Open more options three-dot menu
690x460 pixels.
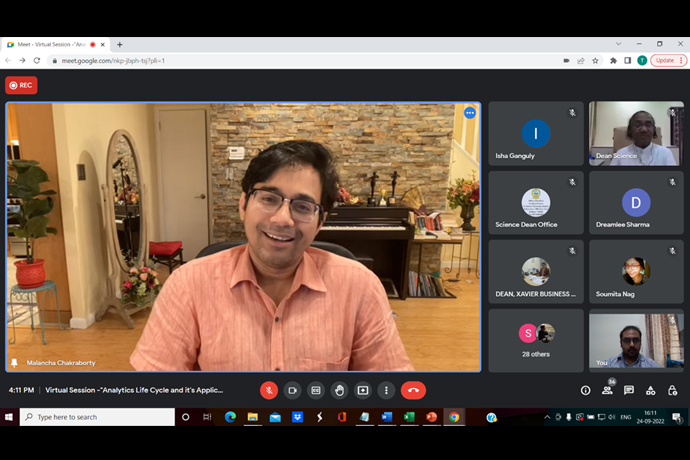[387, 390]
